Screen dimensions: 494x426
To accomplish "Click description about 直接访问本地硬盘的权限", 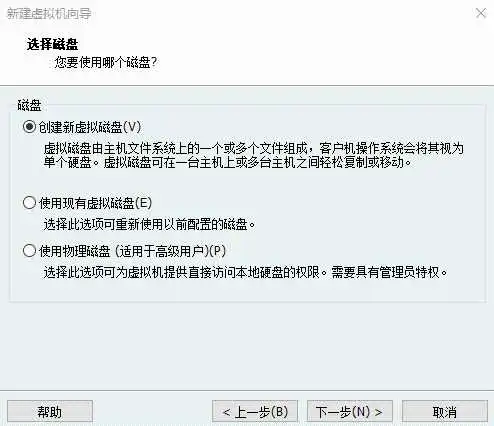I will point(185,272).
